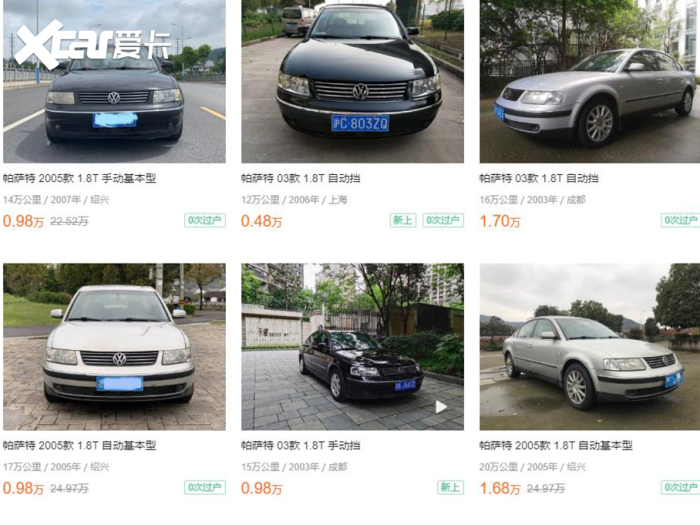This screenshot has width=700, height=525.
Task: Click the 1.70万 price of the silver Passat
Action: point(500,221)
